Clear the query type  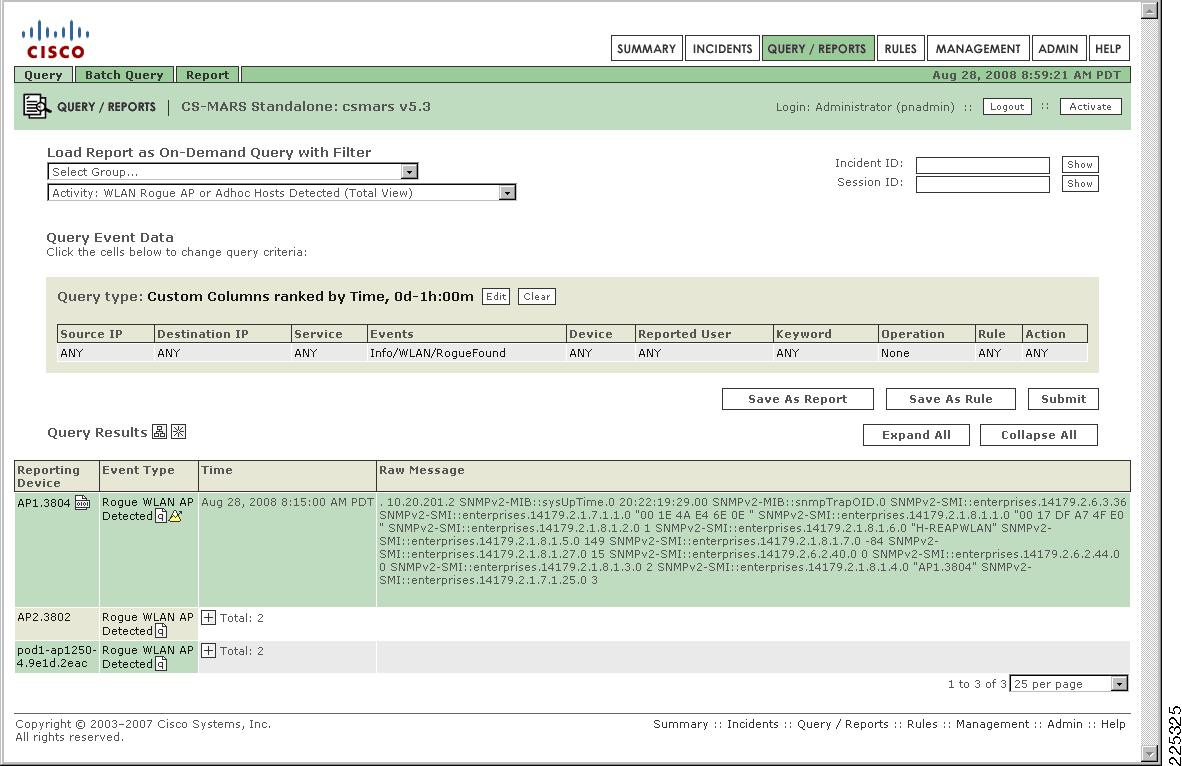tap(537, 296)
